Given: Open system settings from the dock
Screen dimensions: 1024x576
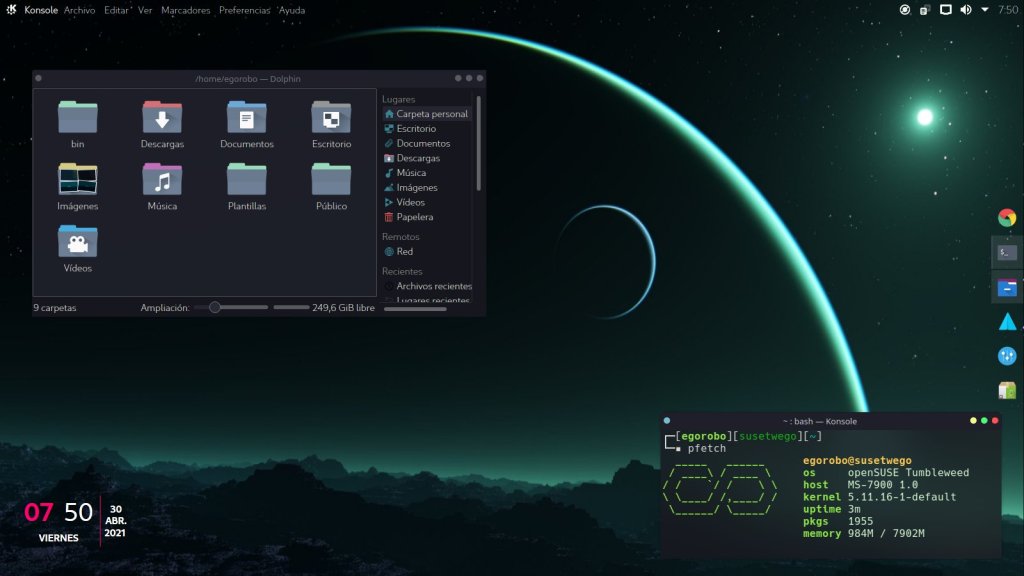Looking at the screenshot, I should click(x=1007, y=356).
